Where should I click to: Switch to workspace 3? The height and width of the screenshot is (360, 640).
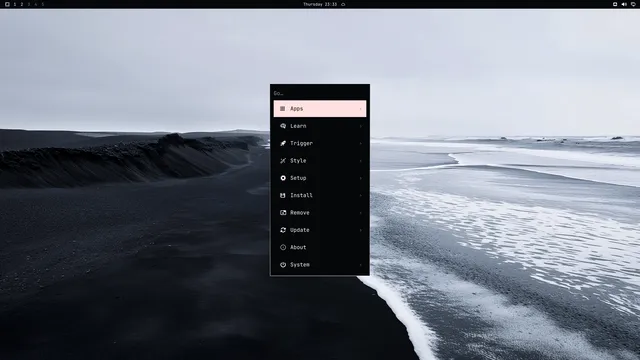[29, 4]
